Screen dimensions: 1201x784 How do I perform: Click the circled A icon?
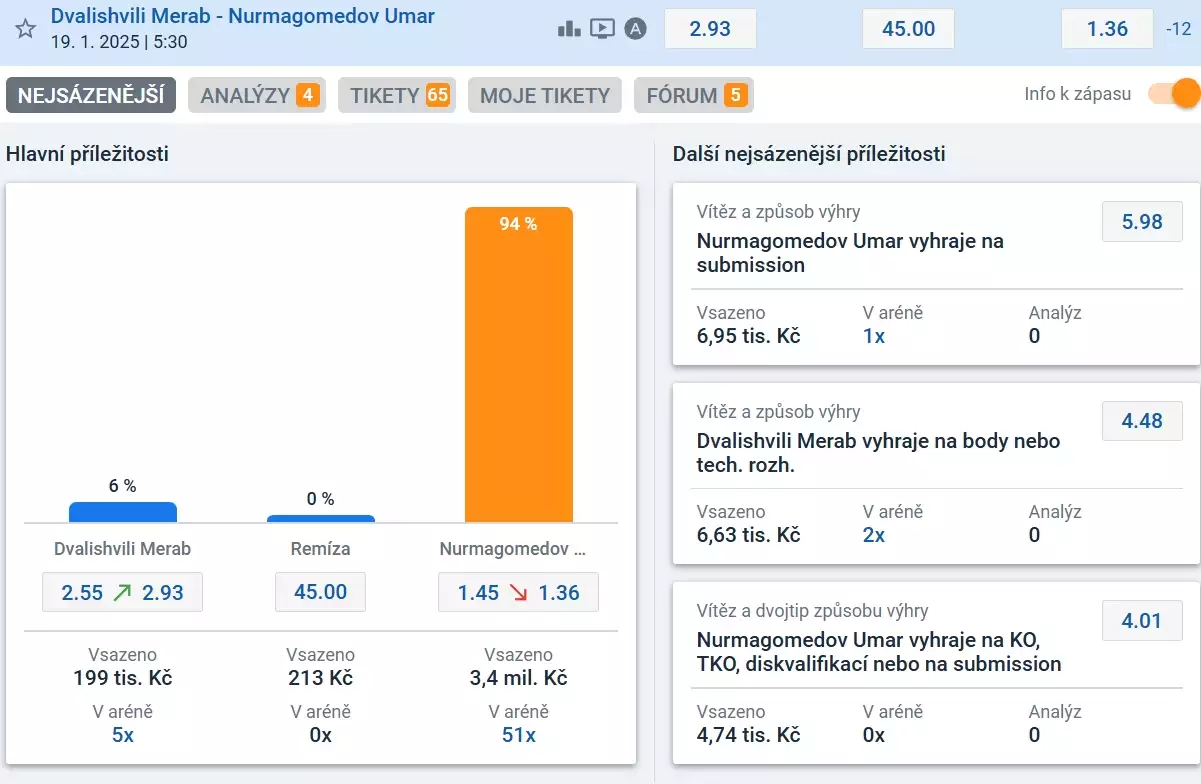tap(635, 29)
